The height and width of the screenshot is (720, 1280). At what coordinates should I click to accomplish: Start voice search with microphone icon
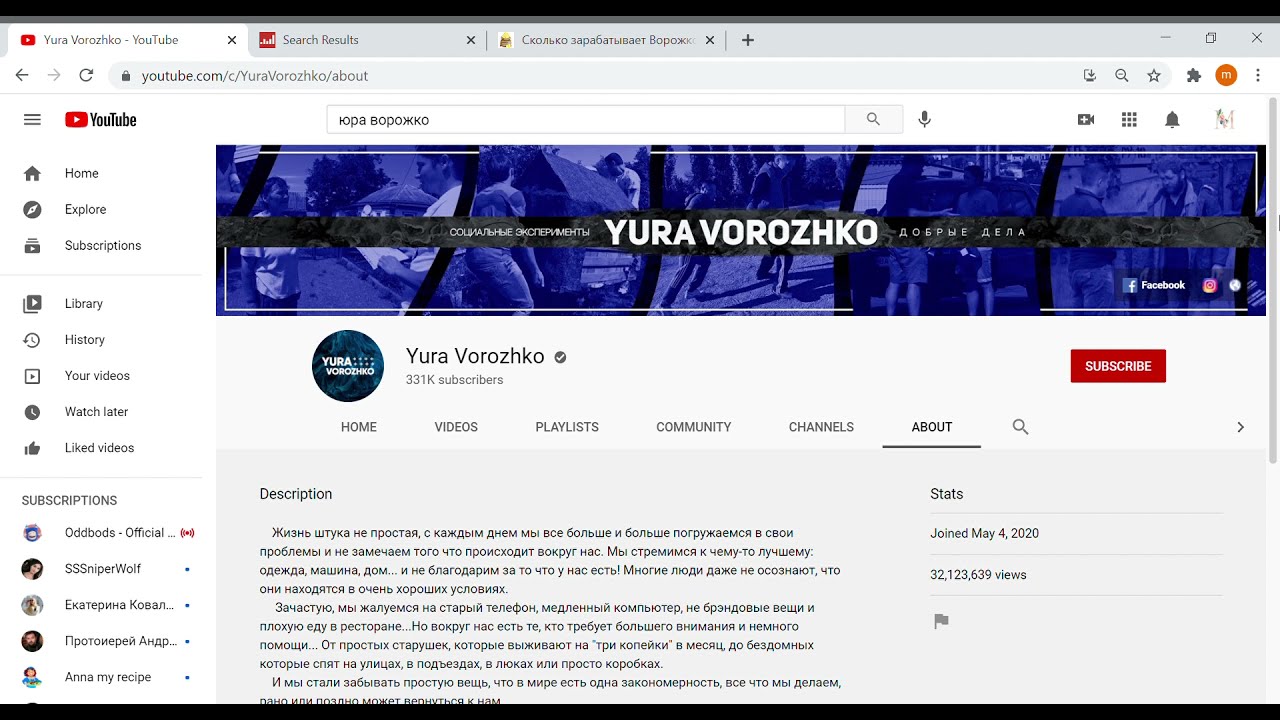click(x=925, y=119)
